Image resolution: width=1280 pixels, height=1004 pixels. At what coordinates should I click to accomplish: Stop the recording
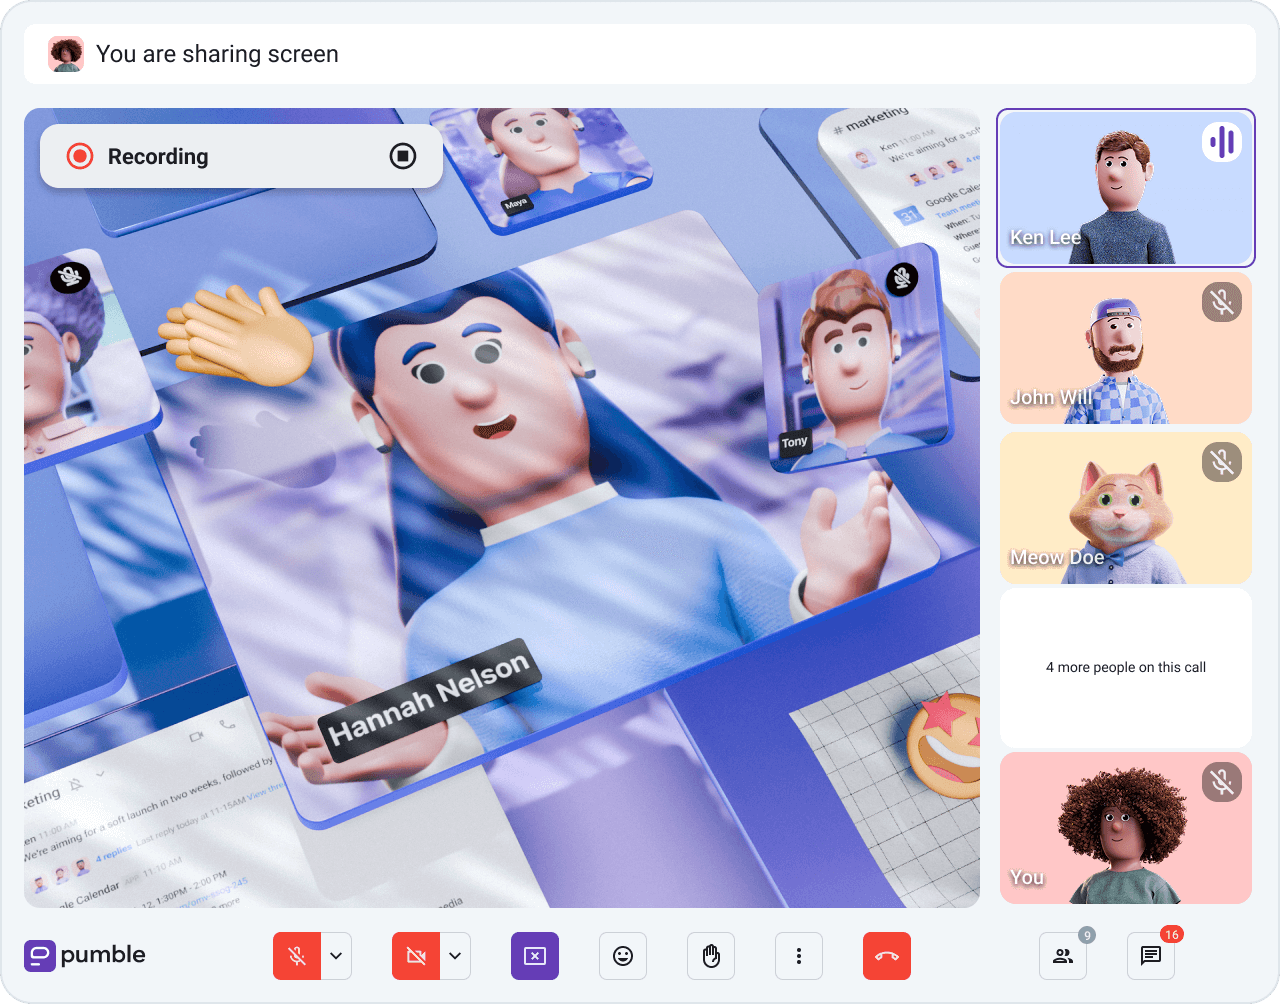[x=403, y=156]
